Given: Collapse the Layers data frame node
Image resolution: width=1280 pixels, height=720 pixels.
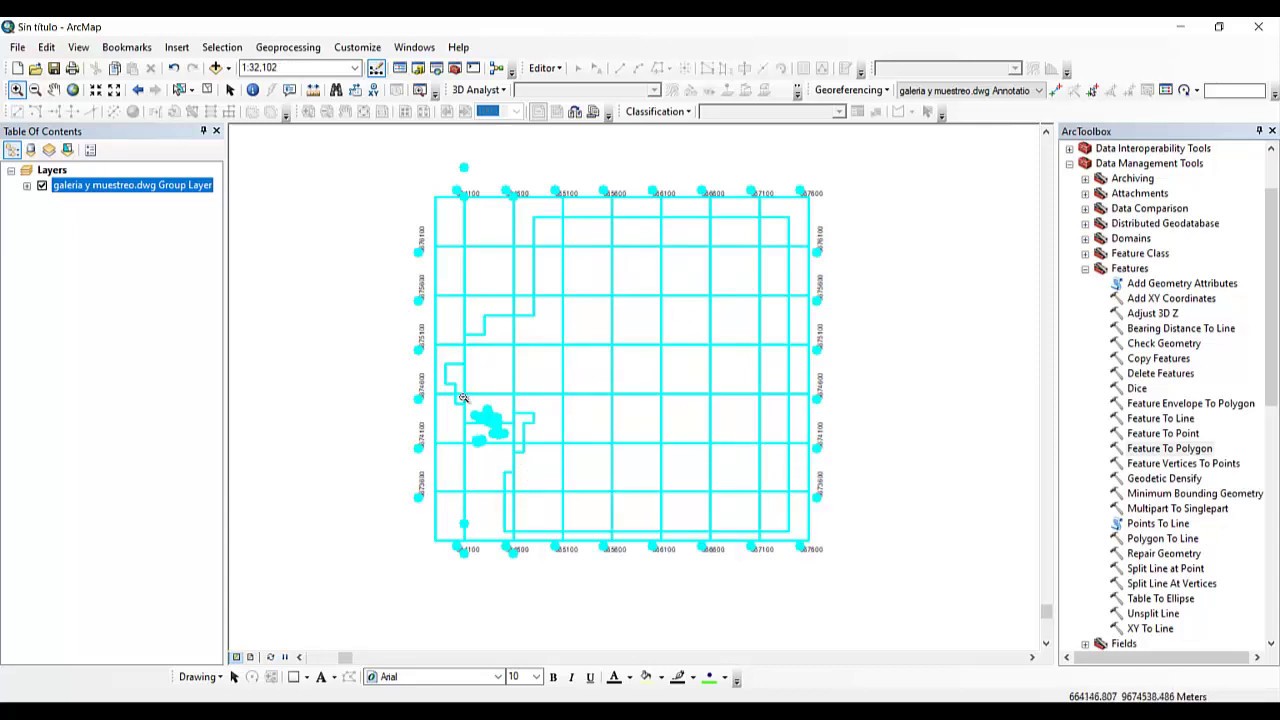Looking at the screenshot, I should 11,170.
